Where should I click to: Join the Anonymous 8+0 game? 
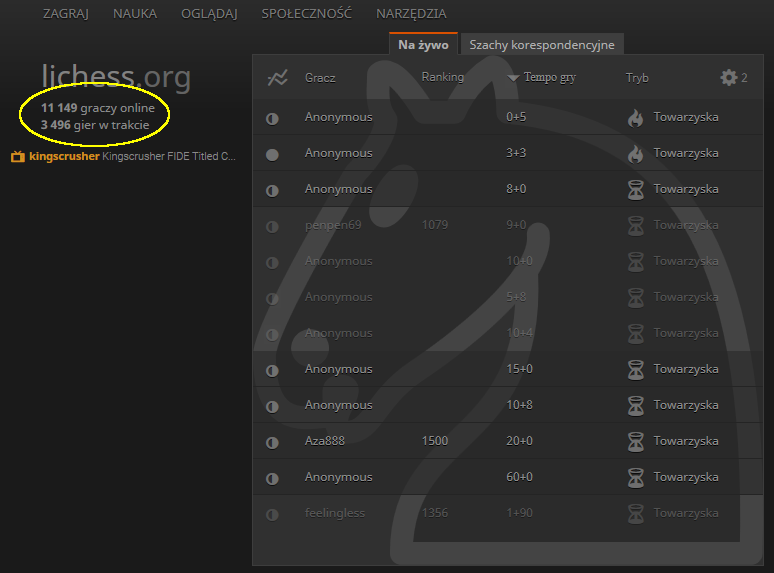tap(507, 190)
